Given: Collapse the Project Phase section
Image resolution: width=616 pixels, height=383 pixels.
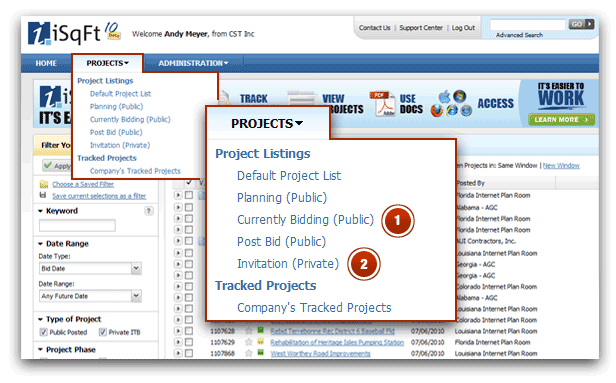Looking at the screenshot, I should tap(40, 349).
